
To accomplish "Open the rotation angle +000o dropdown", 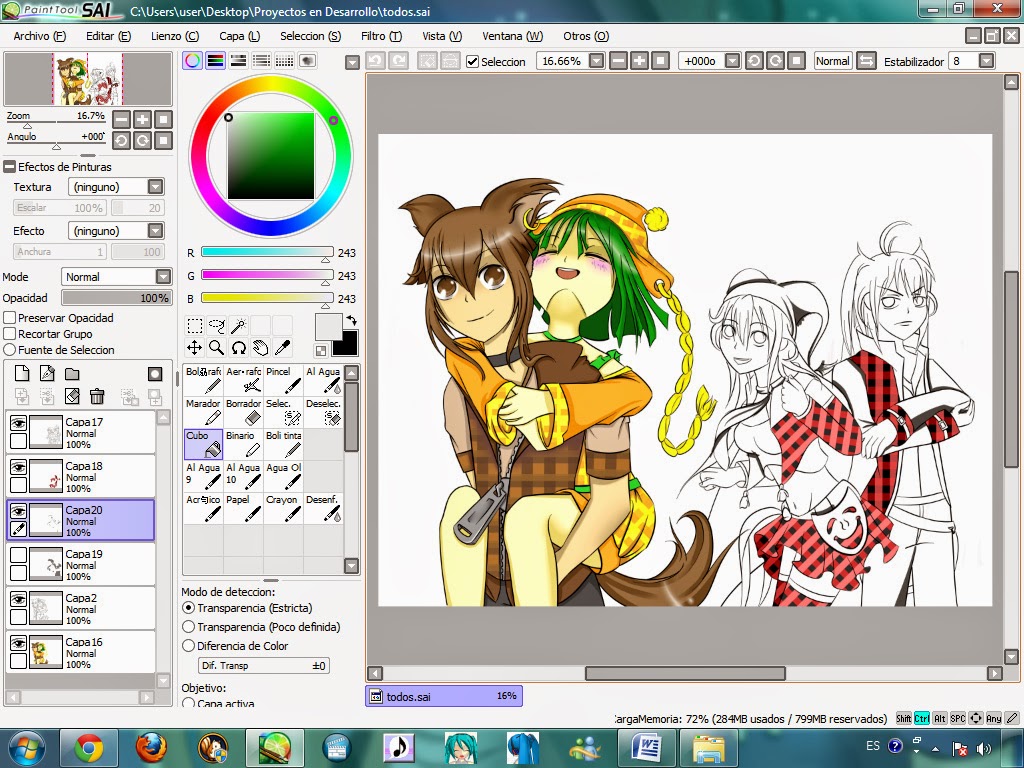I will pos(733,61).
